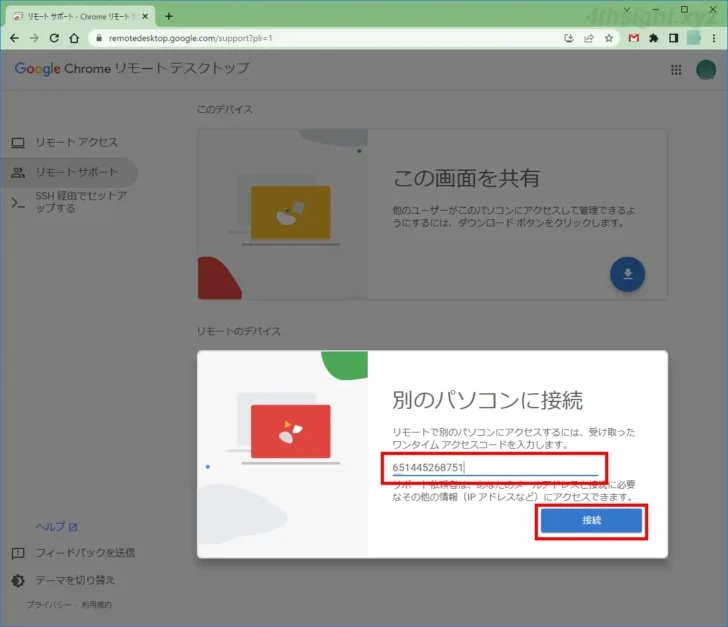
Task: Go back using browser back arrow
Action: [x=14, y=38]
